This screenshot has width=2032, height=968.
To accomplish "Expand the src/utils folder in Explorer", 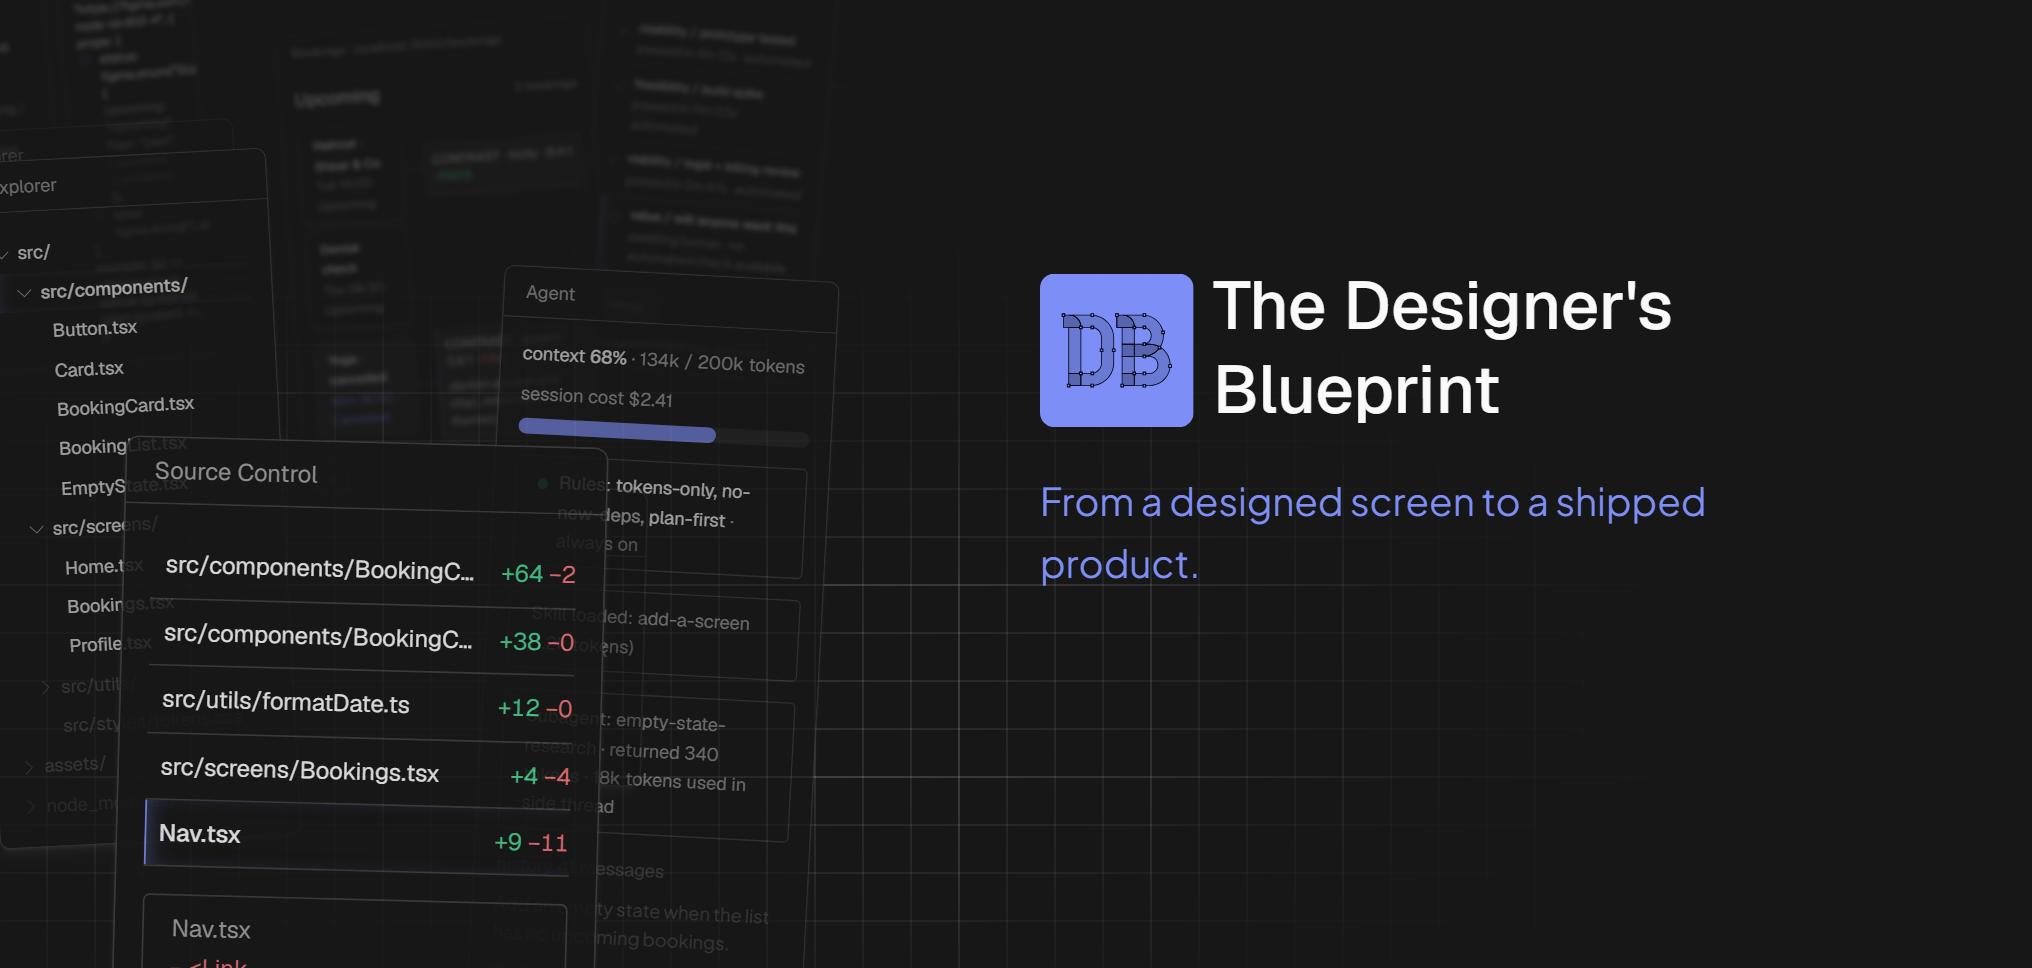I will point(45,687).
